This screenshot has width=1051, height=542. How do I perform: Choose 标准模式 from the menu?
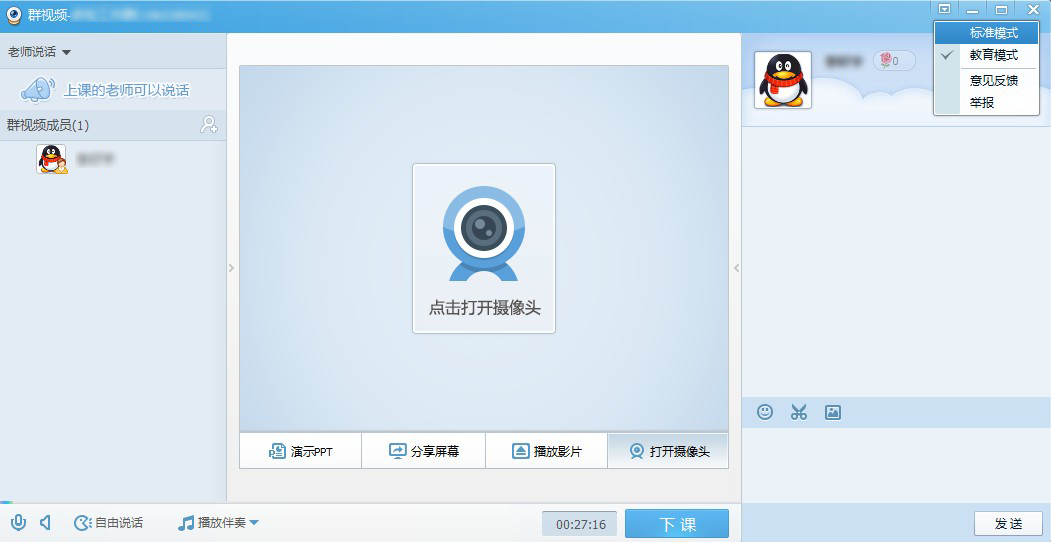pyautogui.click(x=993, y=33)
